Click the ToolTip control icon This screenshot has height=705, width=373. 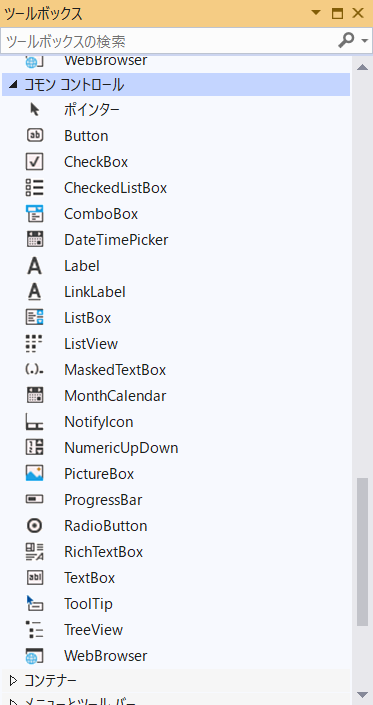pos(35,603)
